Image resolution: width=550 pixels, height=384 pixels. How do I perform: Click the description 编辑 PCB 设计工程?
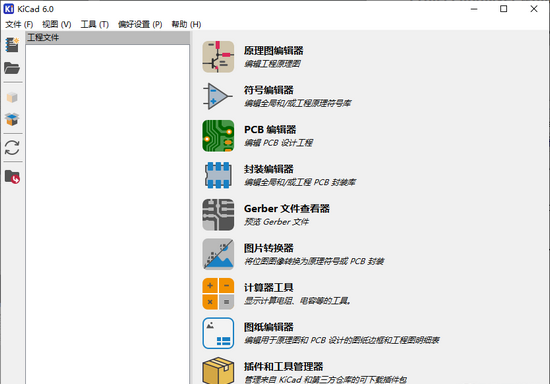[x=279, y=143]
